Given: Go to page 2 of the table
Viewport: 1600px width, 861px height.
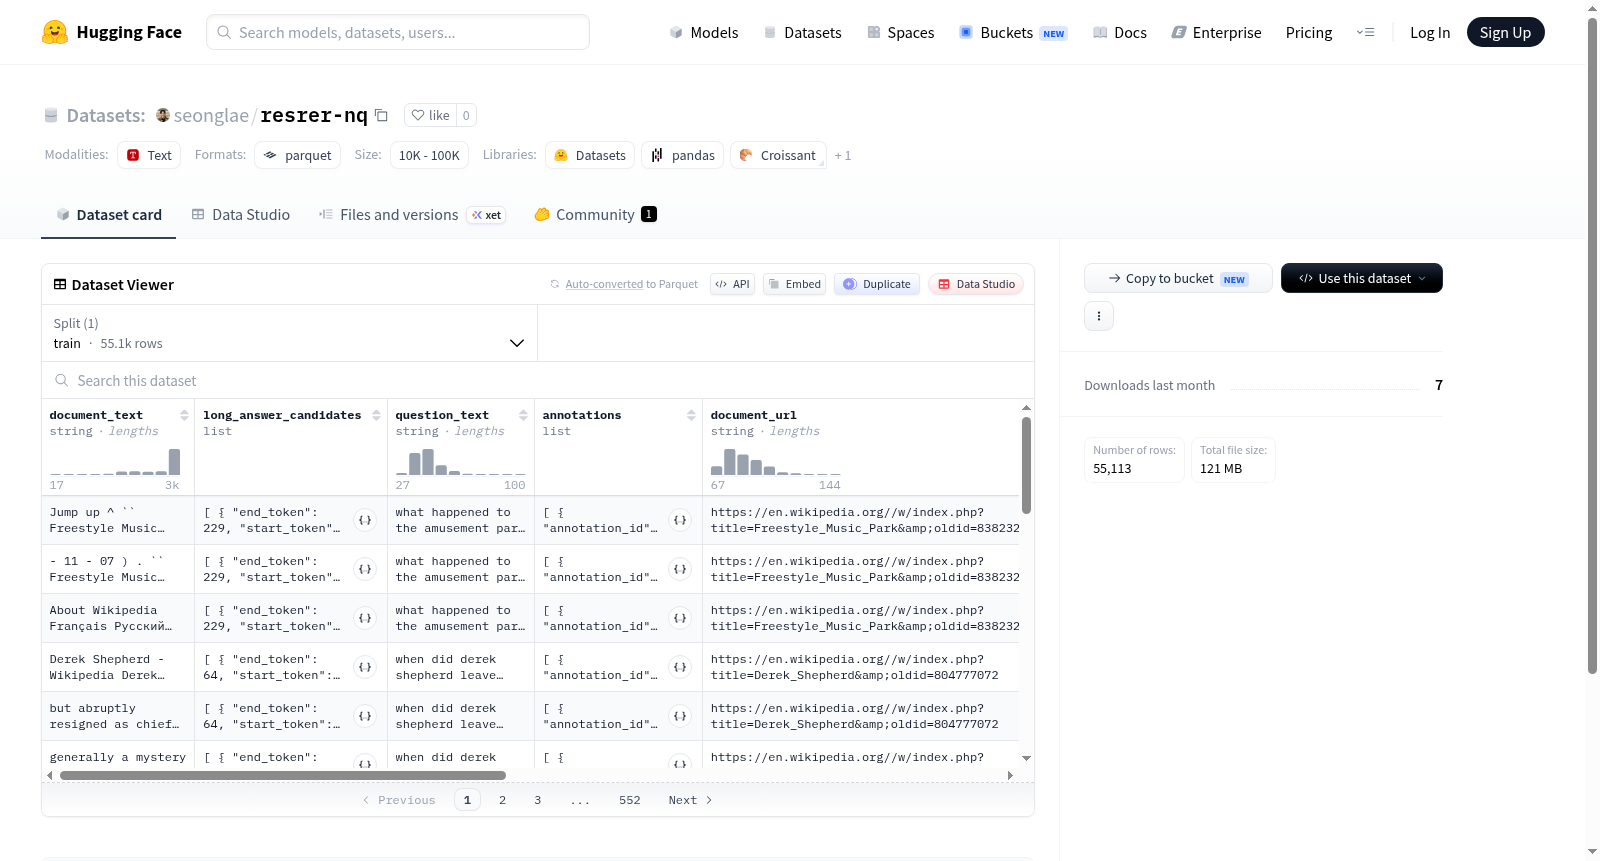Looking at the screenshot, I should (x=502, y=800).
